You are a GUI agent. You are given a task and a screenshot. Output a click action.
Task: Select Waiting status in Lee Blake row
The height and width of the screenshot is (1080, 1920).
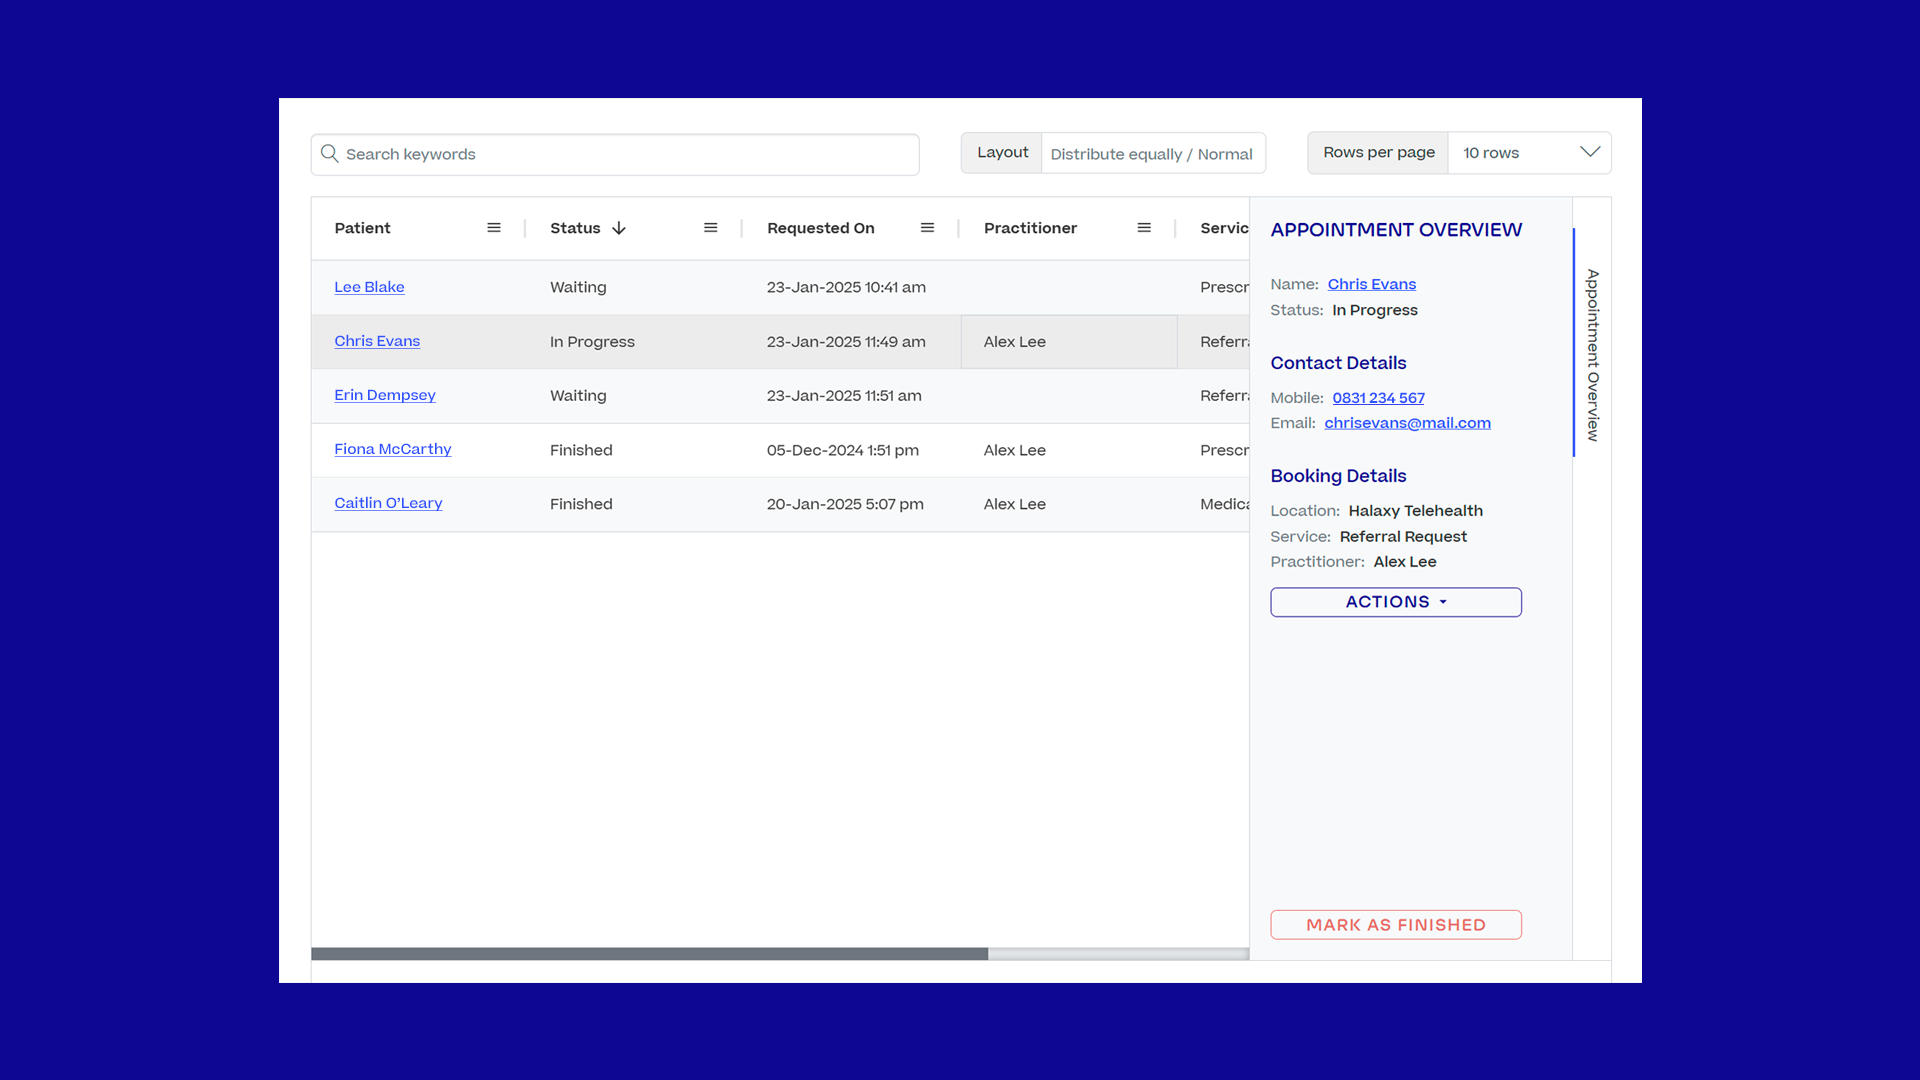tap(578, 287)
